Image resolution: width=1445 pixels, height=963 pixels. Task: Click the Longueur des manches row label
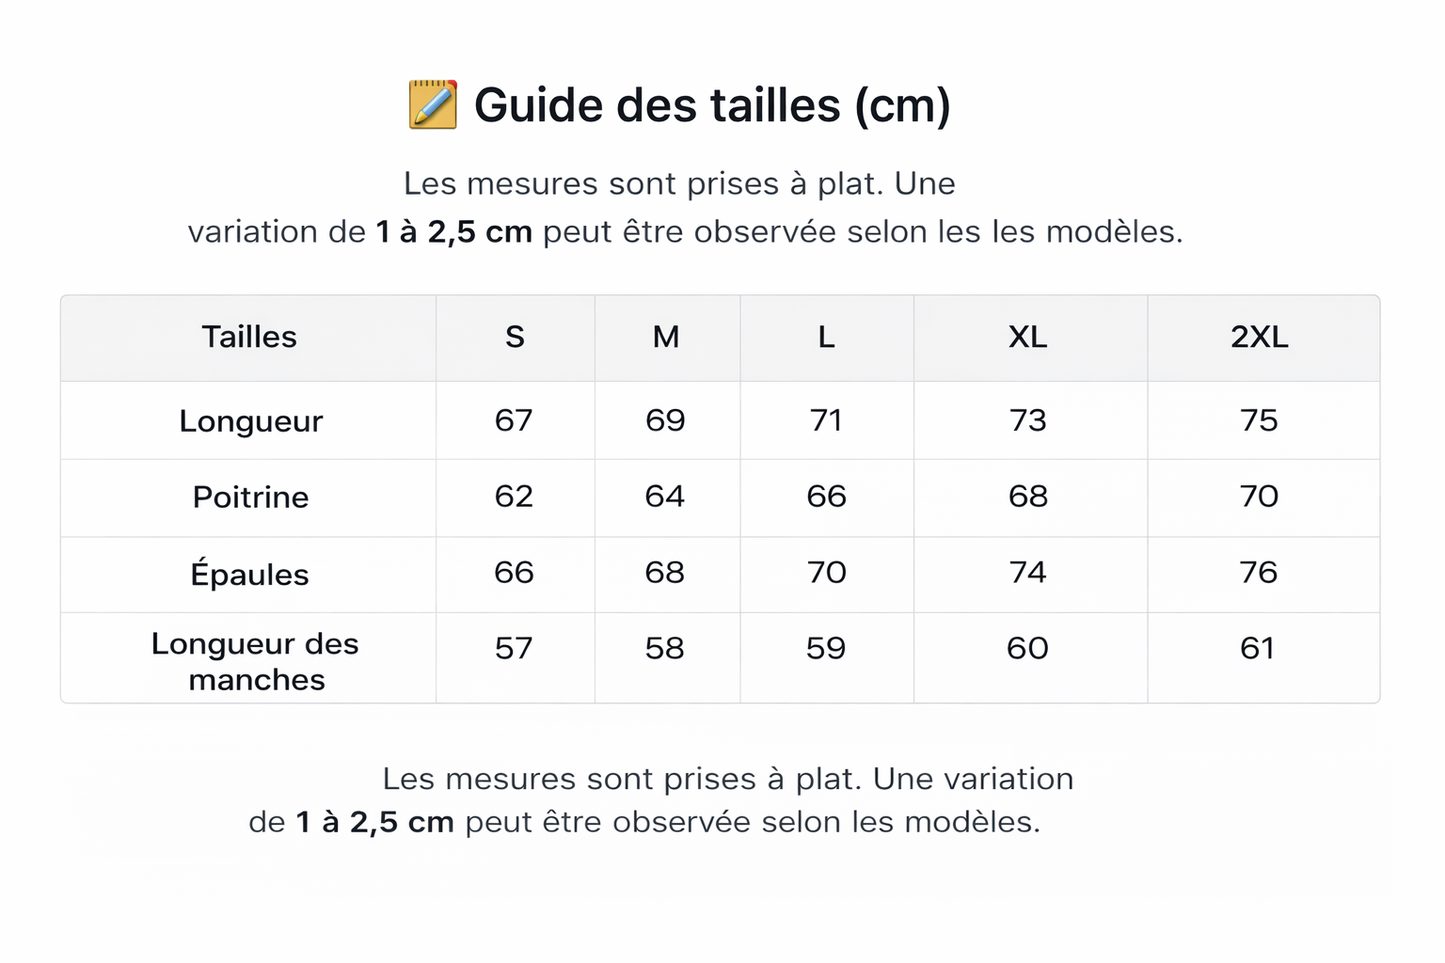point(255,661)
